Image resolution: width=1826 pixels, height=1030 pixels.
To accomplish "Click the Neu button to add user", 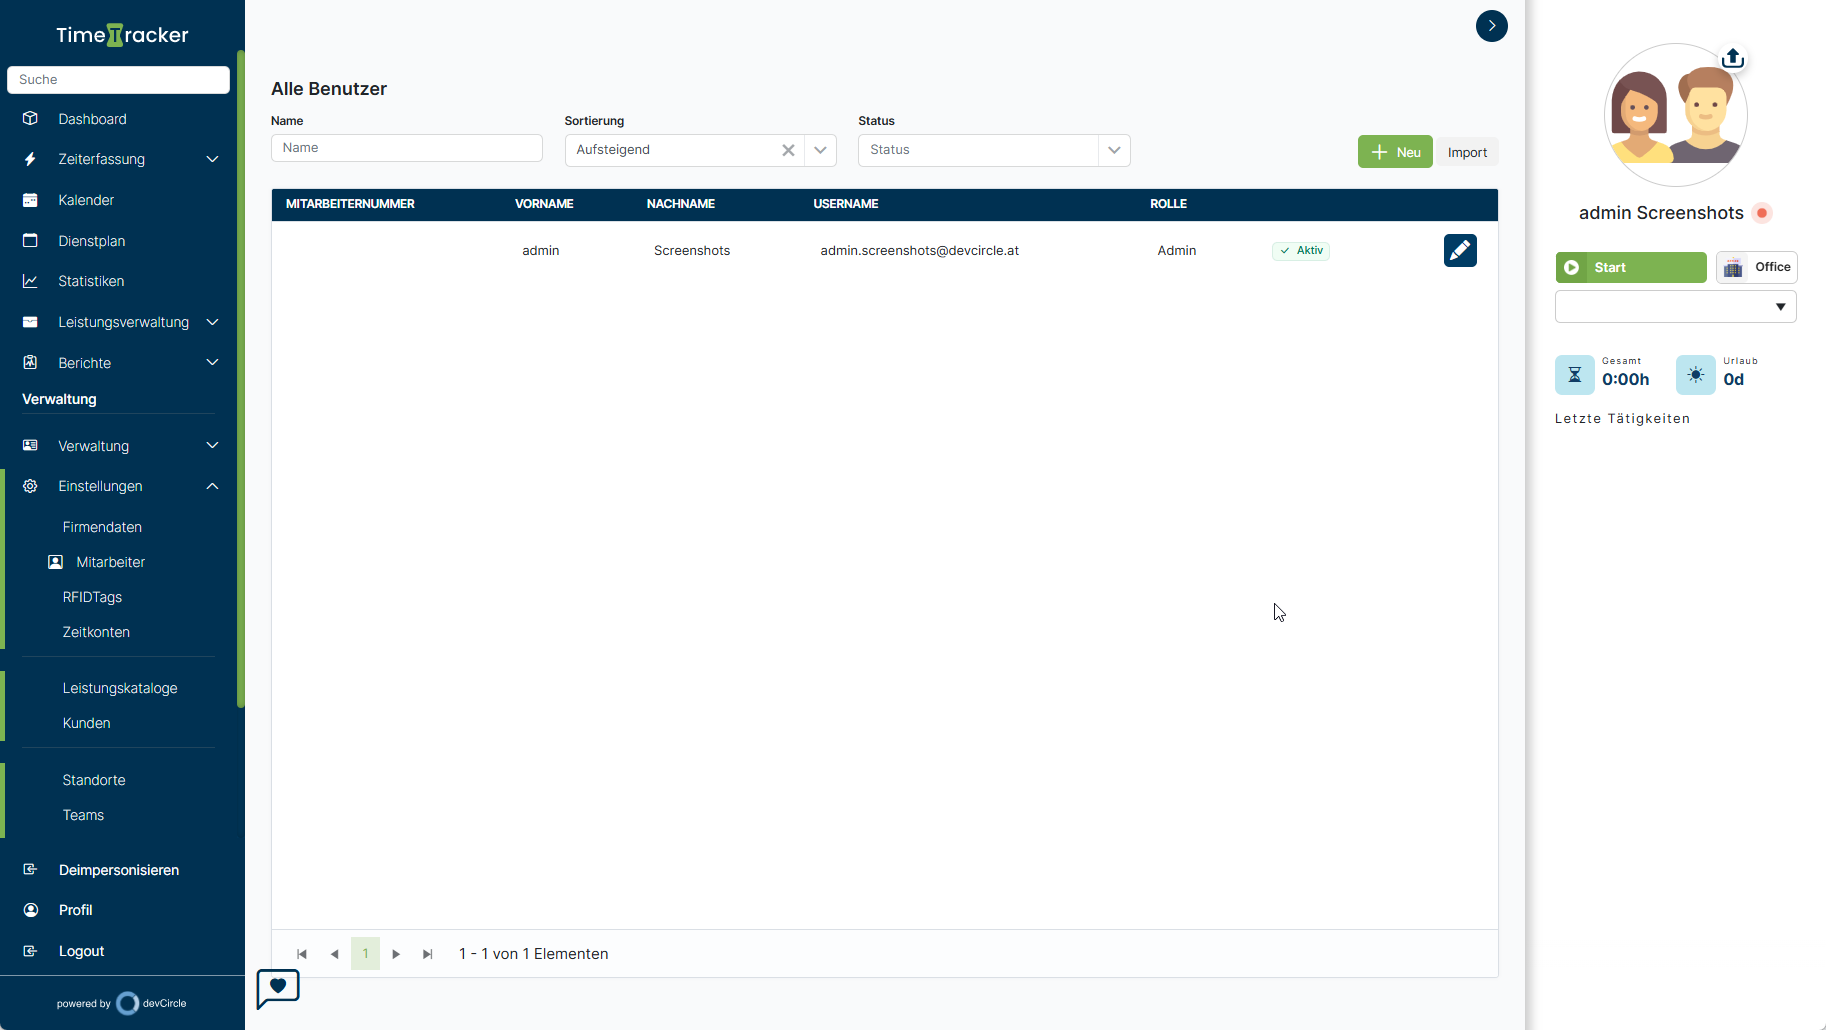I will [1395, 152].
